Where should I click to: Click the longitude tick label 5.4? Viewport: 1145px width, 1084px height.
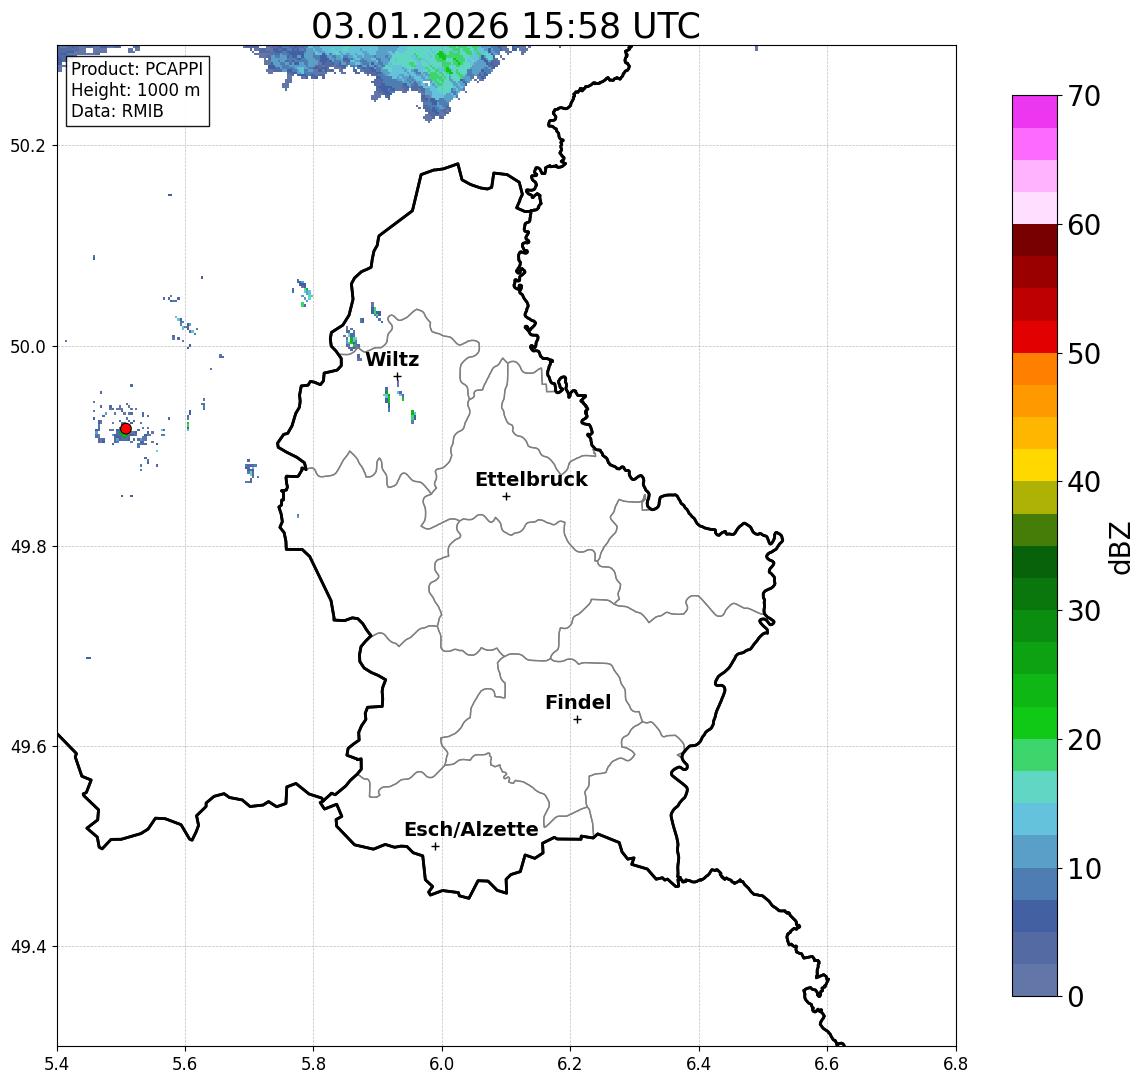57,1064
